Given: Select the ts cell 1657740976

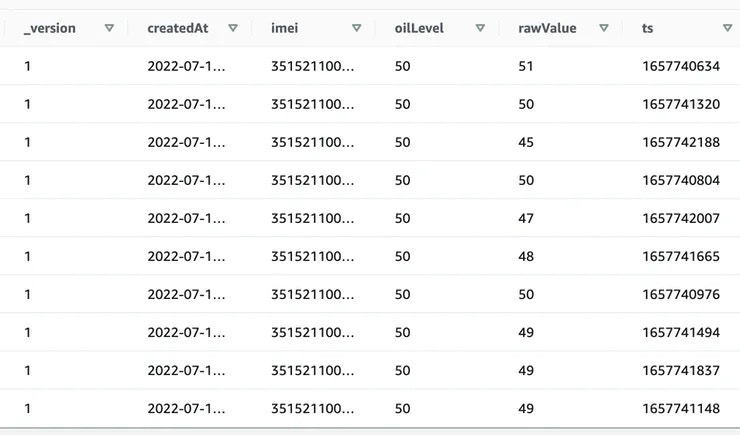Looking at the screenshot, I should (x=681, y=294).
